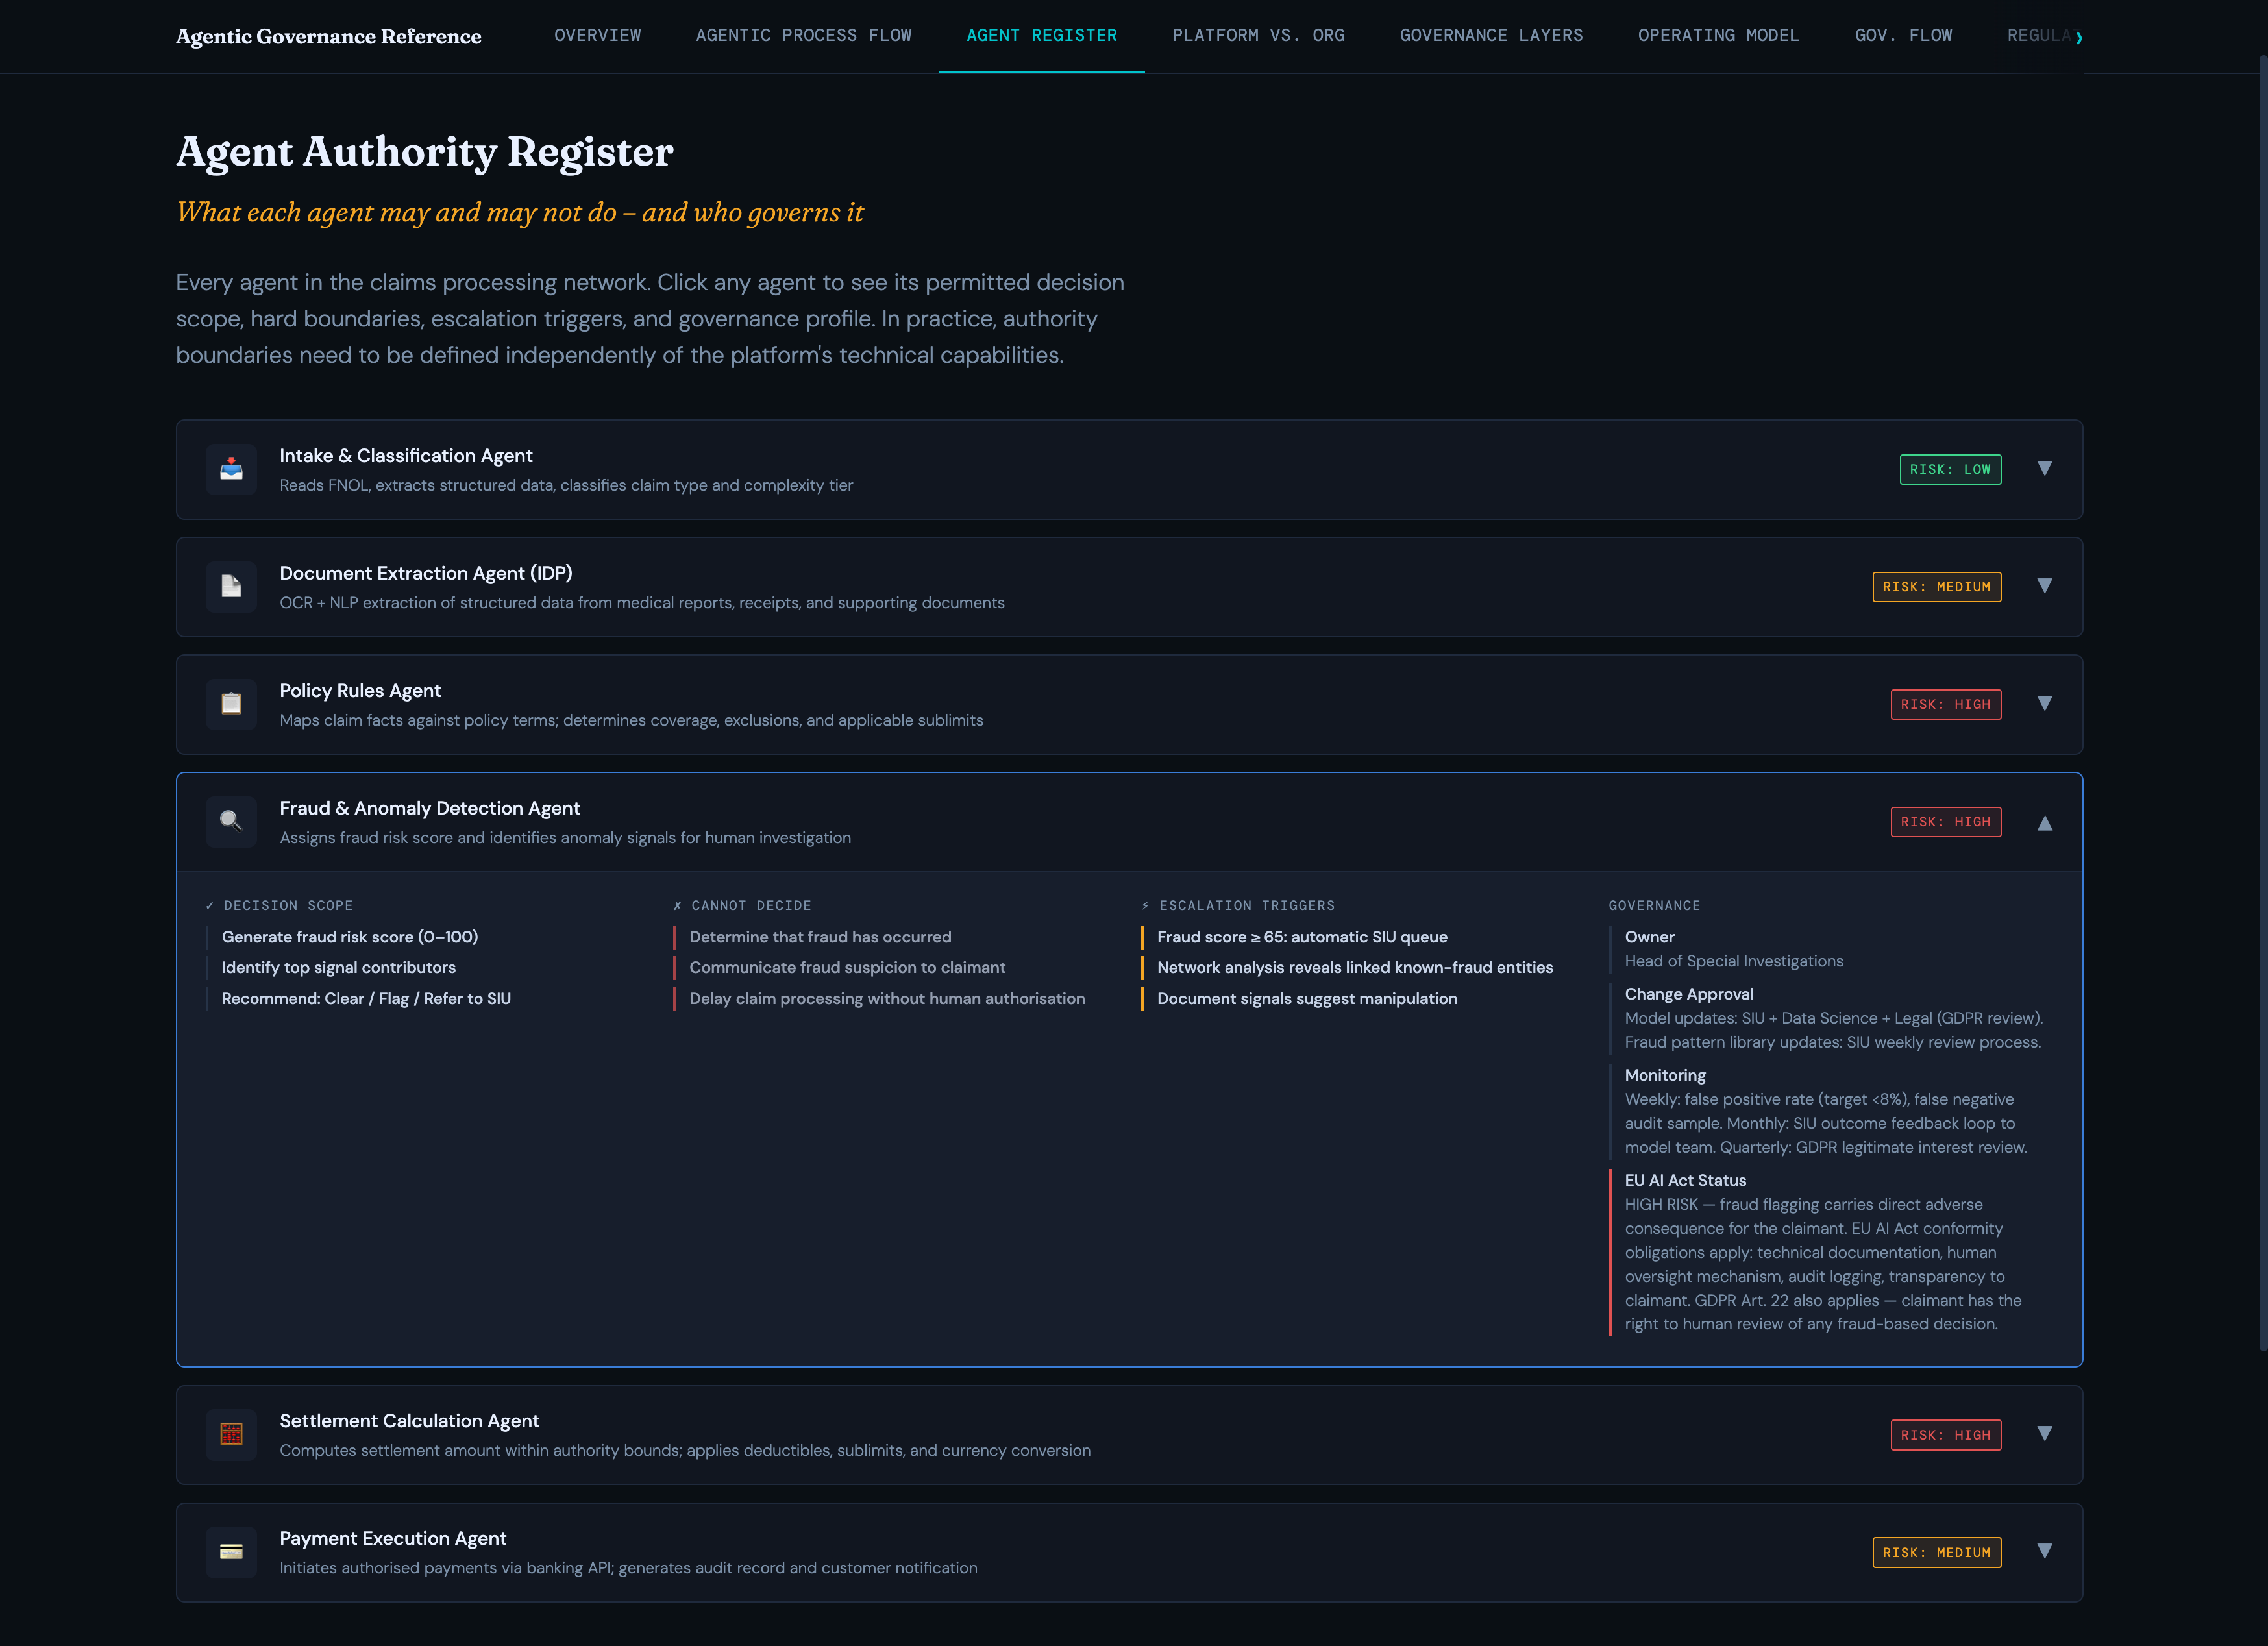The height and width of the screenshot is (1646, 2268).
Task: Click Risk: Medium badge on Document Extraction
Action: click(1936, 587)
